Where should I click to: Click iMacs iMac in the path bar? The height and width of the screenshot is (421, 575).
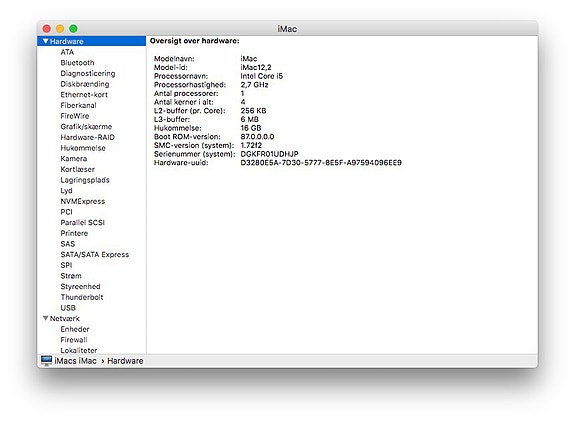pyautogui.click(x=76, y=361)
